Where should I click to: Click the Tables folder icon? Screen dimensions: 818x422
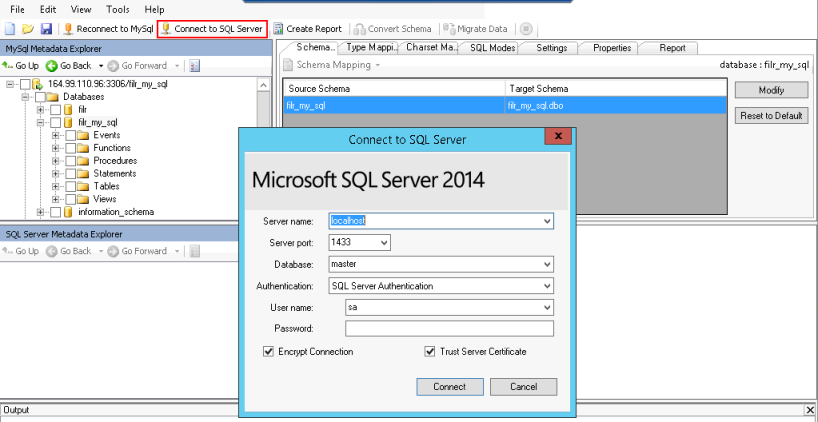click(x=83, y=186)
